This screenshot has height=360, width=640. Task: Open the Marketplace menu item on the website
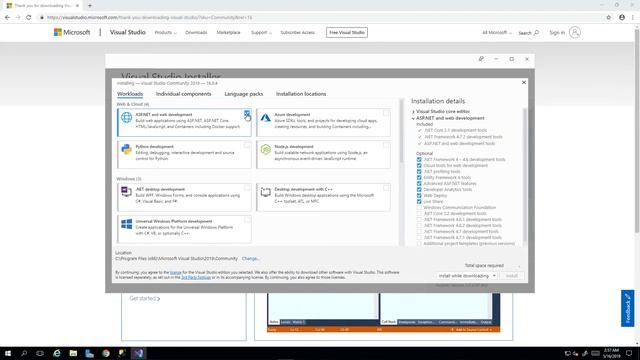tap(228, 32)
